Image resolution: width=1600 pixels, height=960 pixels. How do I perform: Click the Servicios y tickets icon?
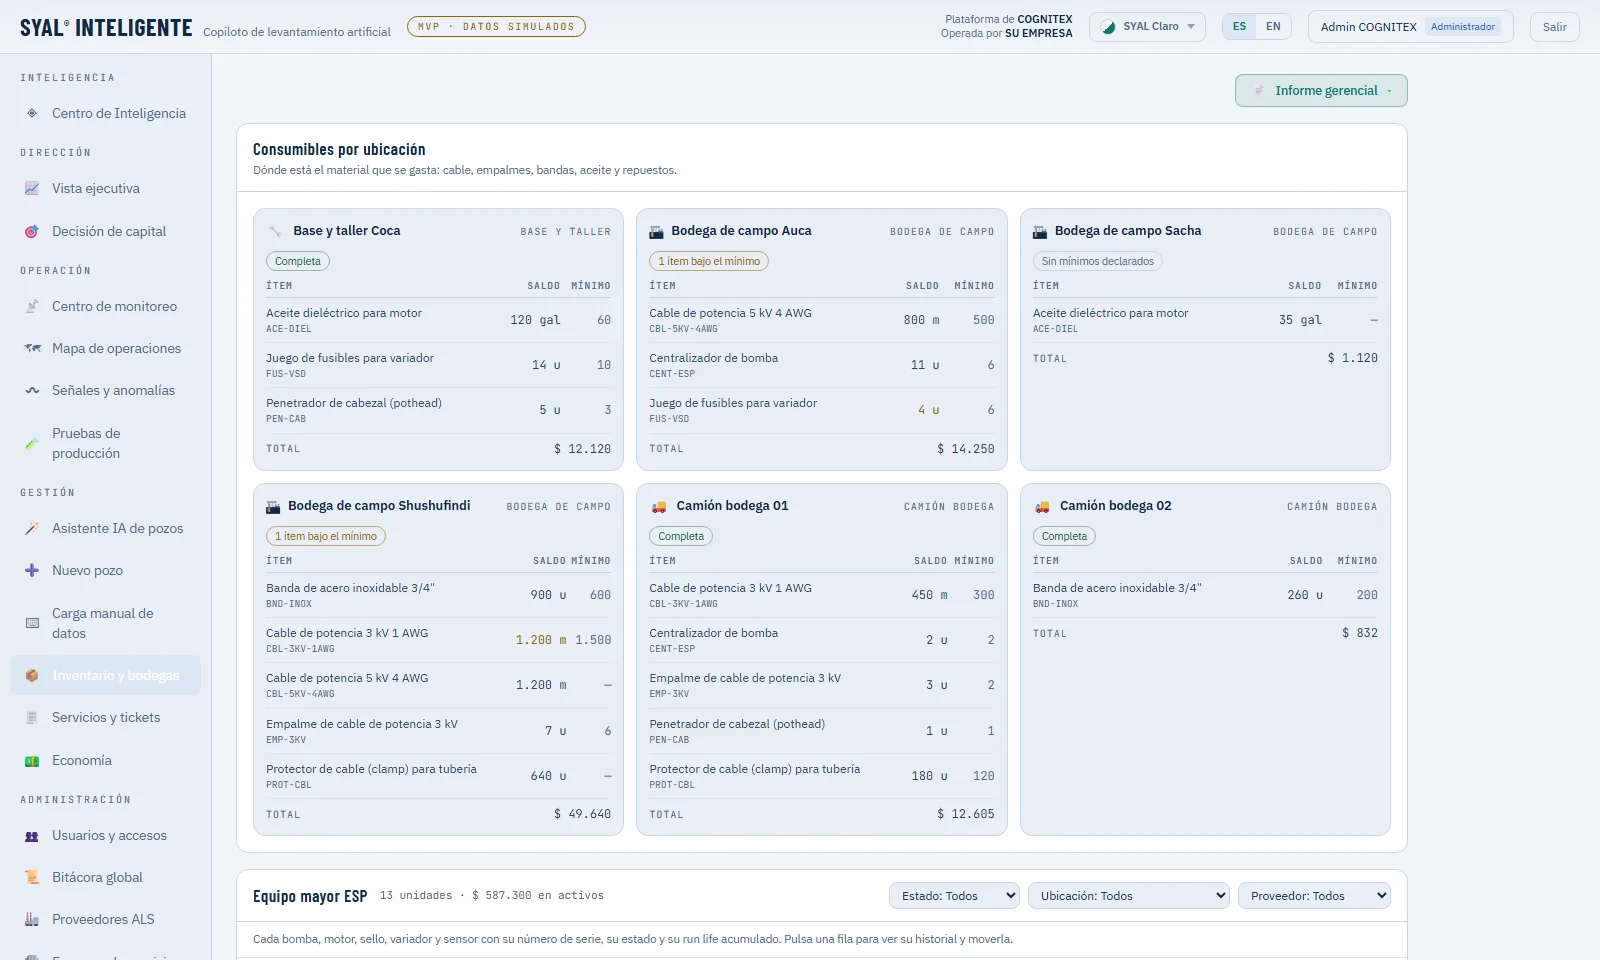click(32, 717)
